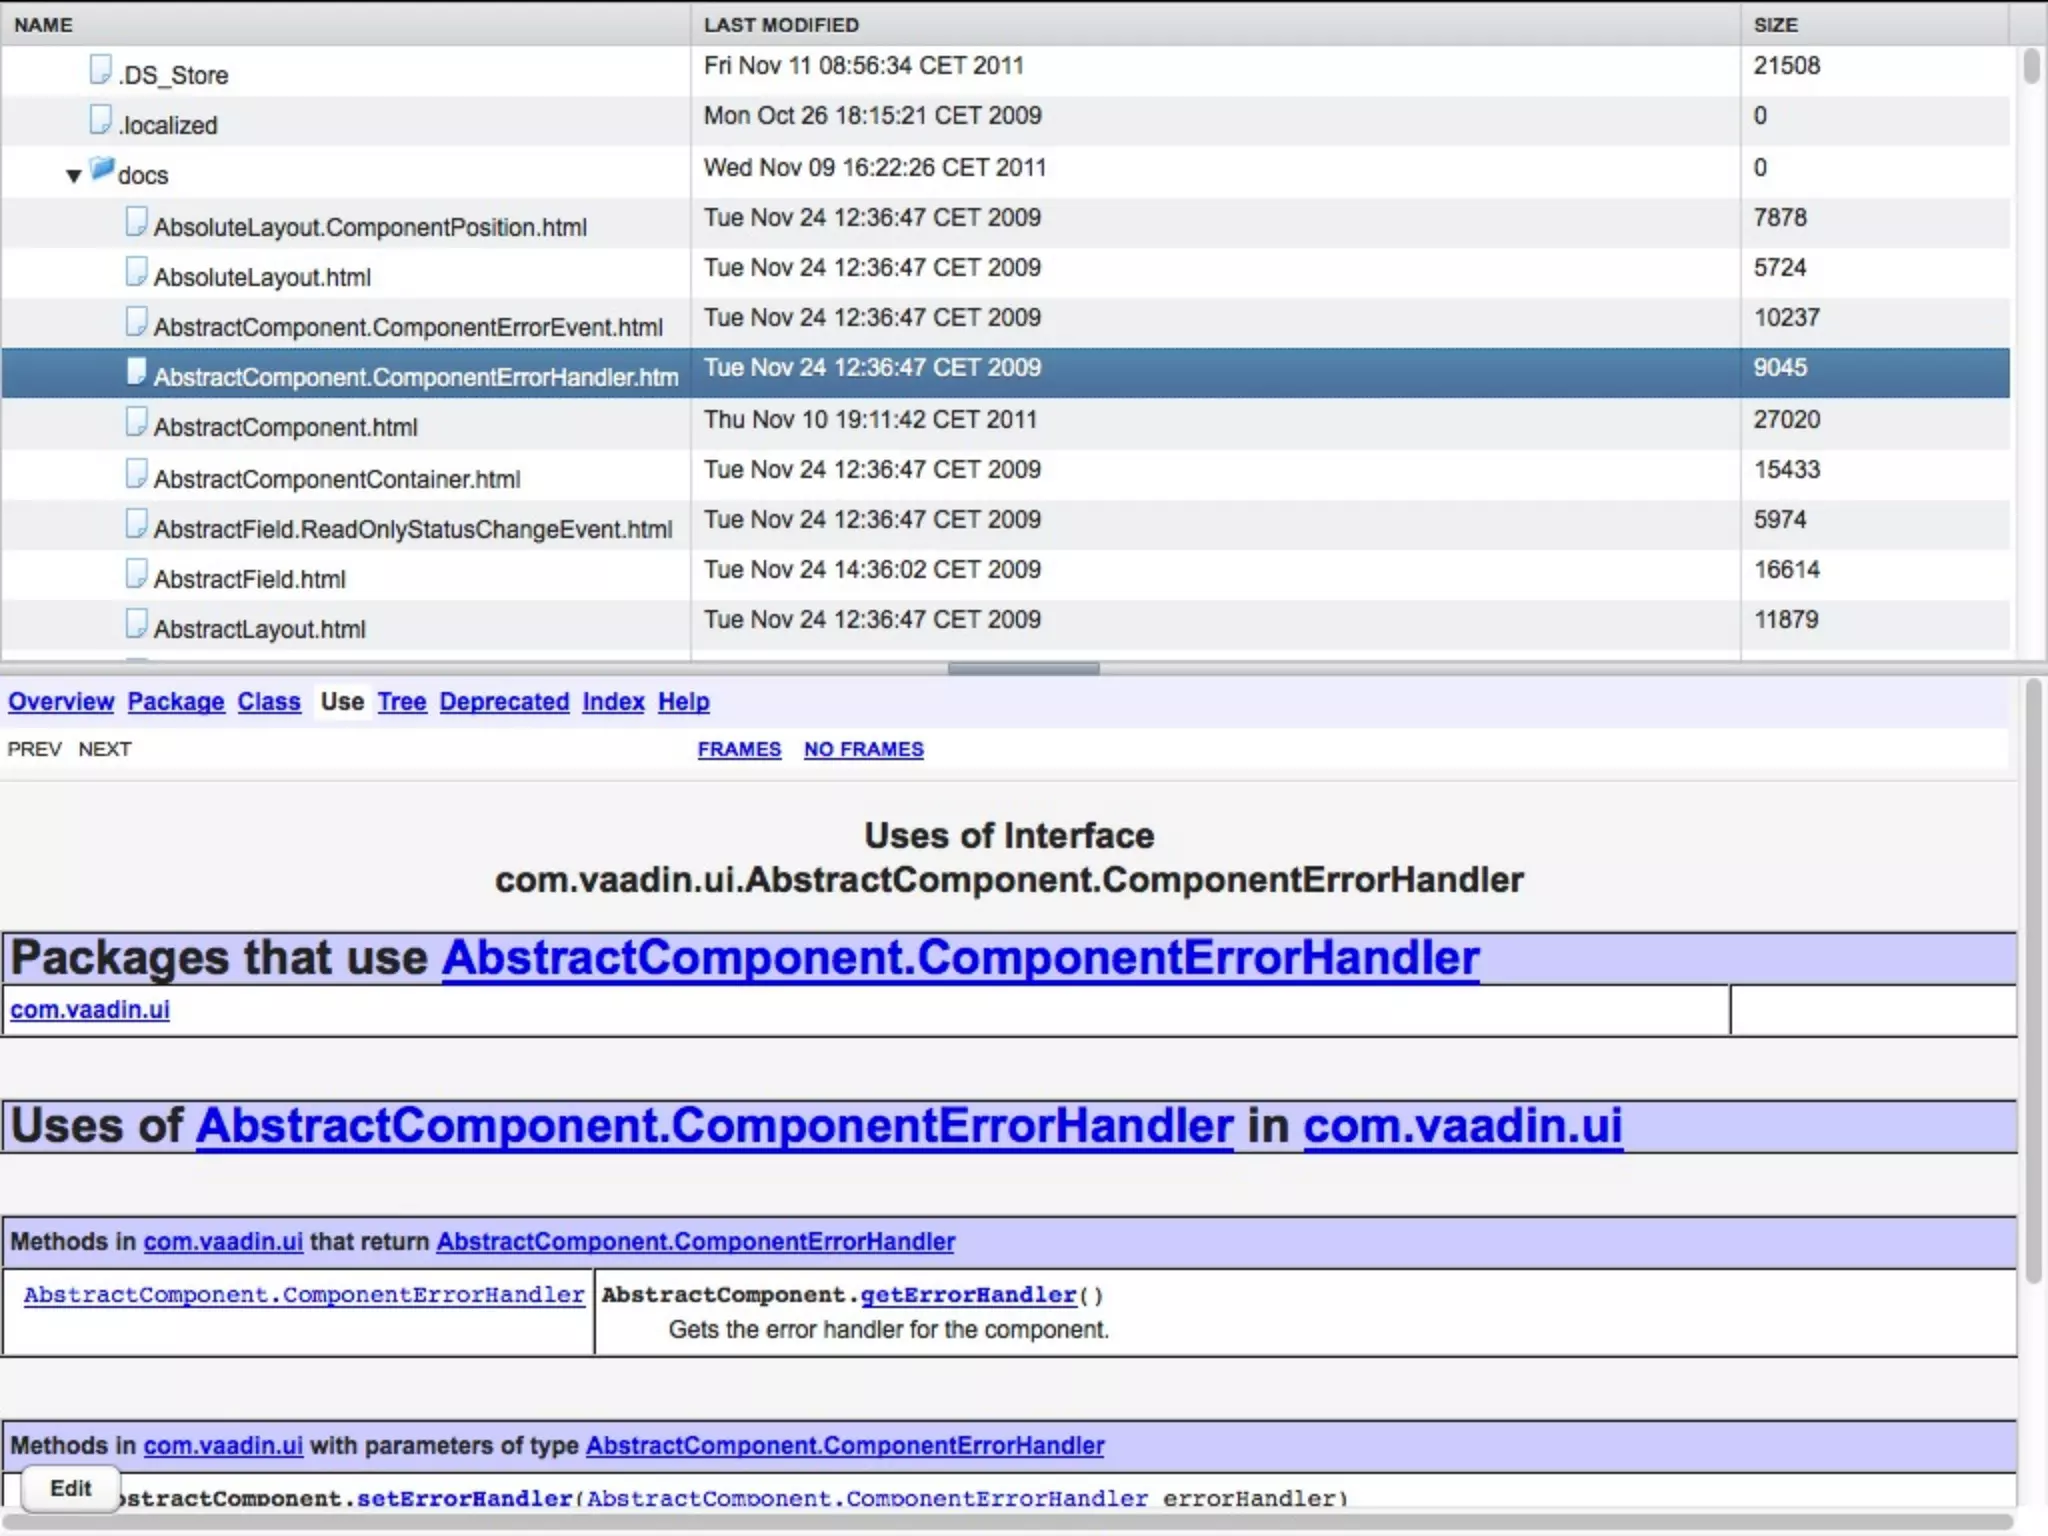Click the FRAMES link
This screenshot has height=1536, width=2048.
pos(739,749)
